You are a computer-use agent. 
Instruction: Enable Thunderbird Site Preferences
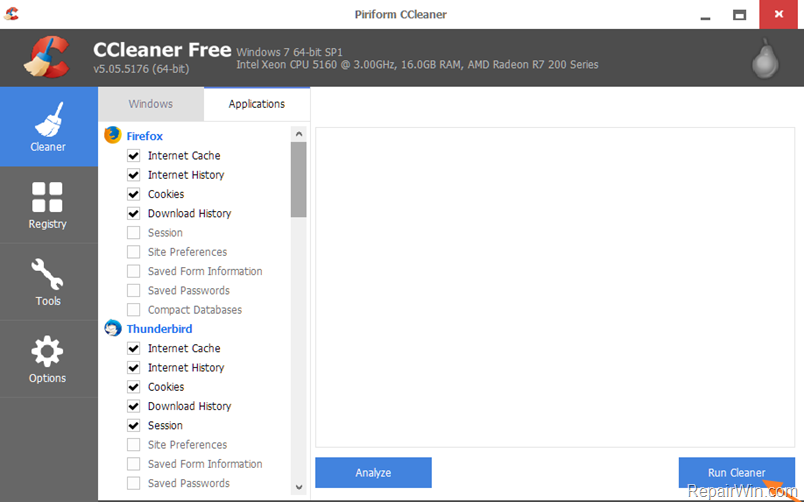(x=133, y=445)
